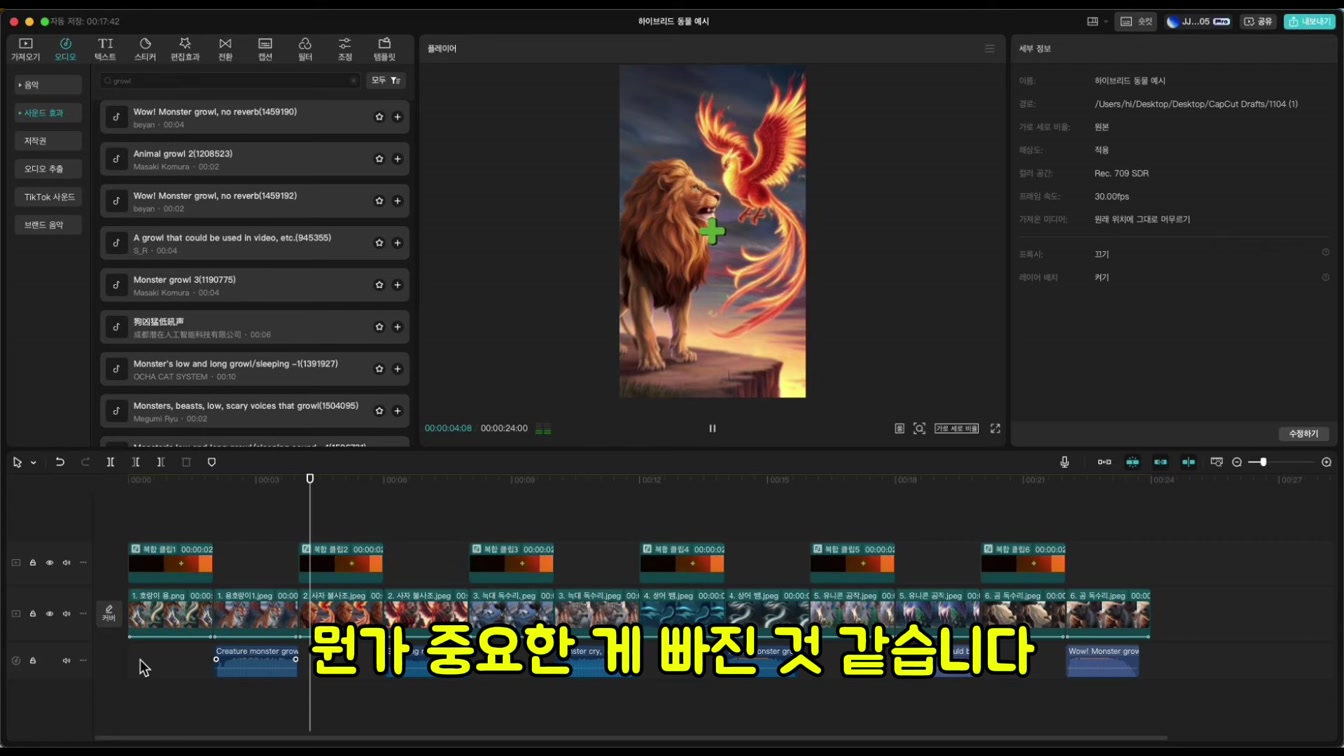Collapse the 사운드 효과 category
The image size is (1344, 756).
[x=47, y=113]
